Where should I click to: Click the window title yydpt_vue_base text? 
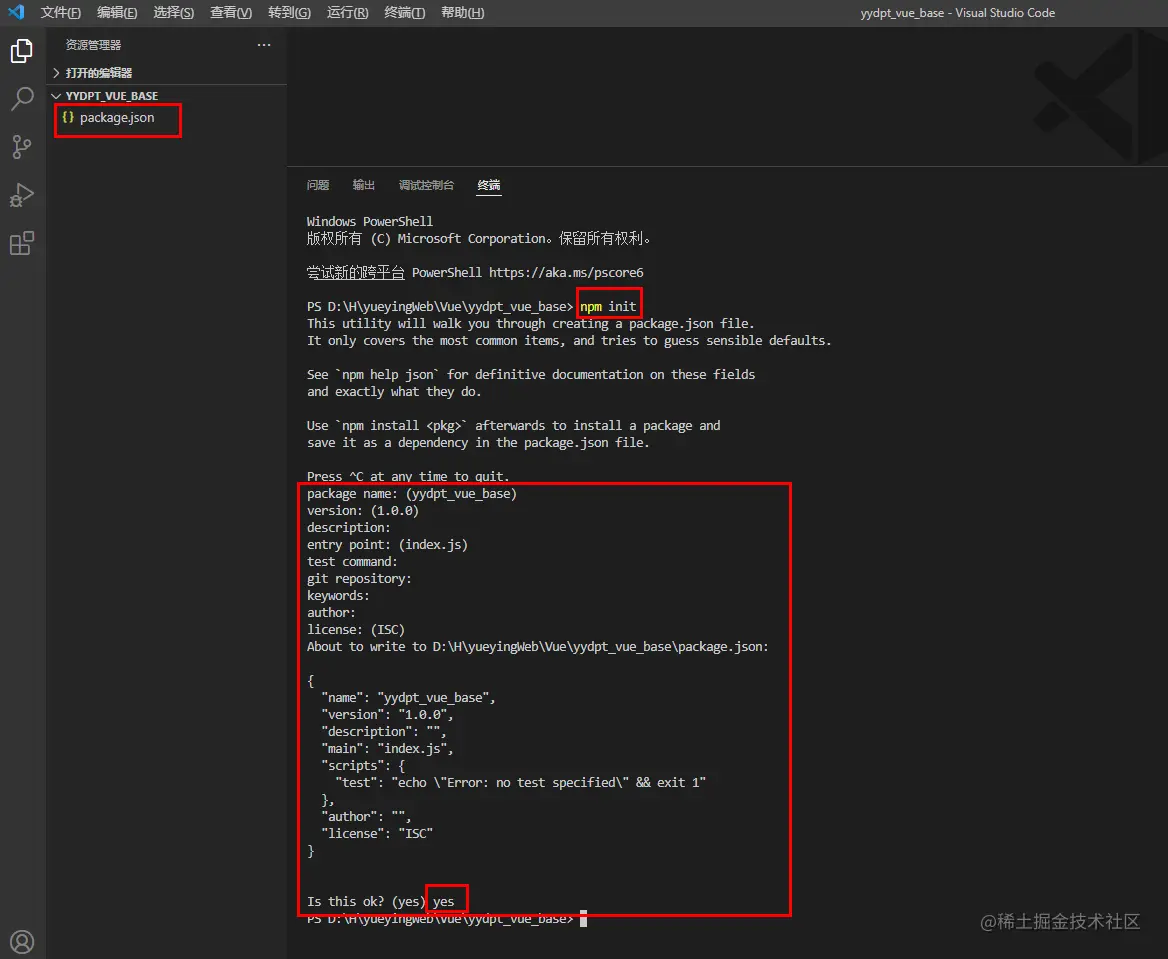point(902,13)
